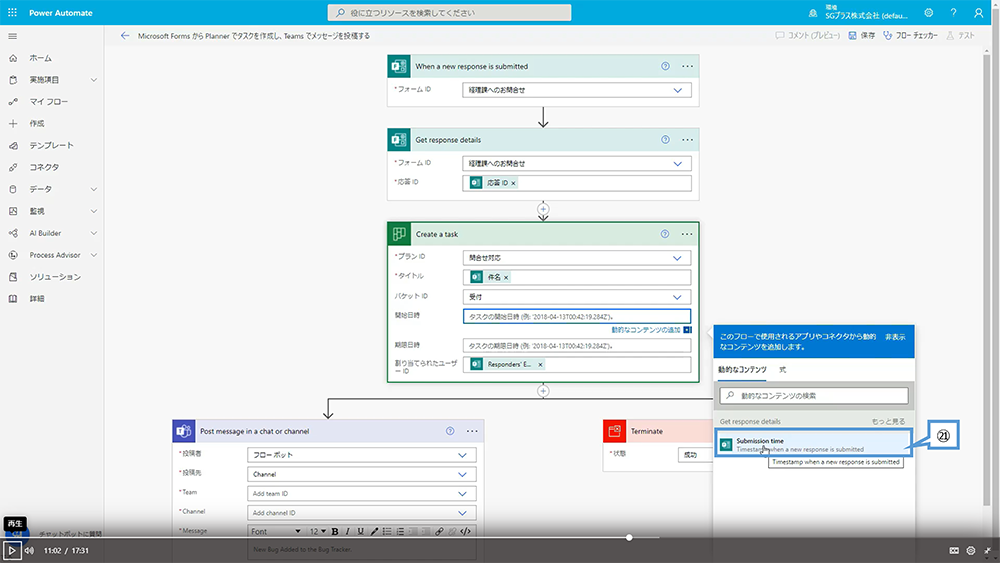
Task: Click 非表示 in dynamic content panel
Action: [x=895, y=337]
